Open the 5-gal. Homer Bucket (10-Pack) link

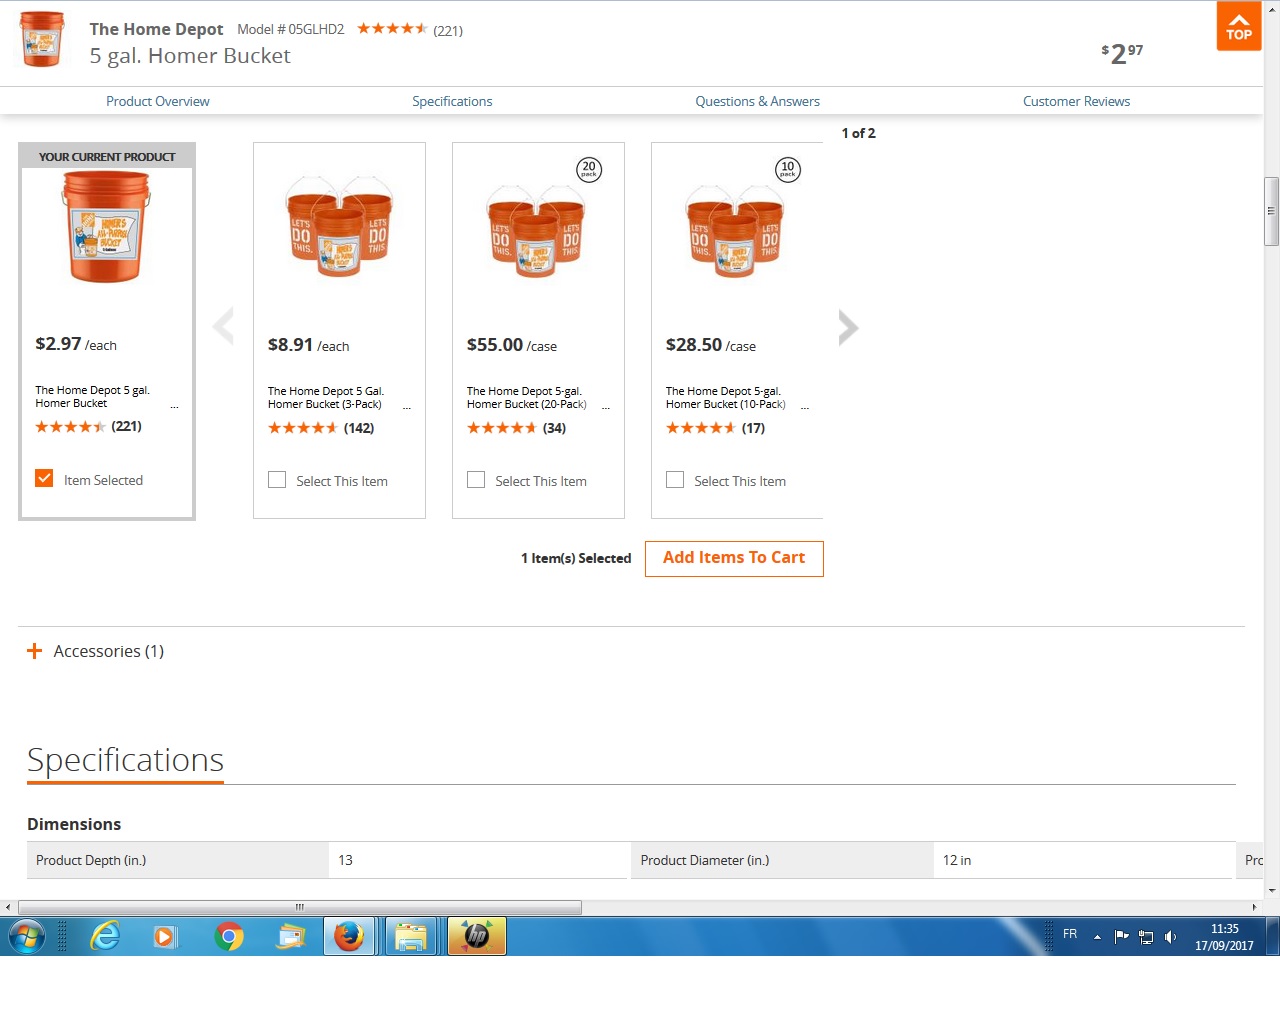(x=725, y=398)
